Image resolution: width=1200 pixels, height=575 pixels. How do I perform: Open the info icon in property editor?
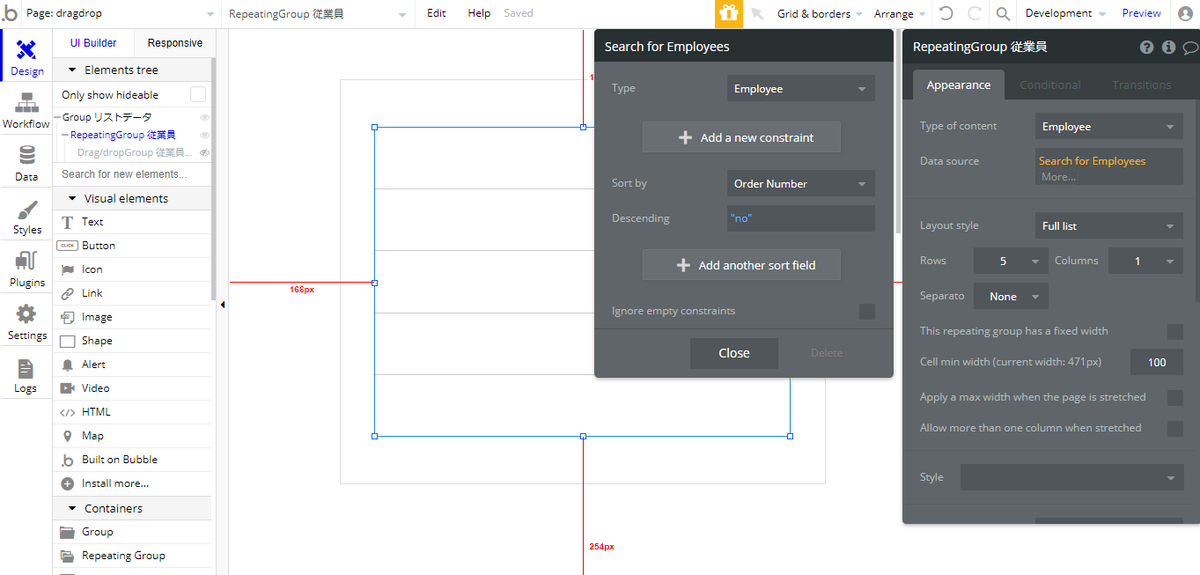click(x=1168, y=47)
